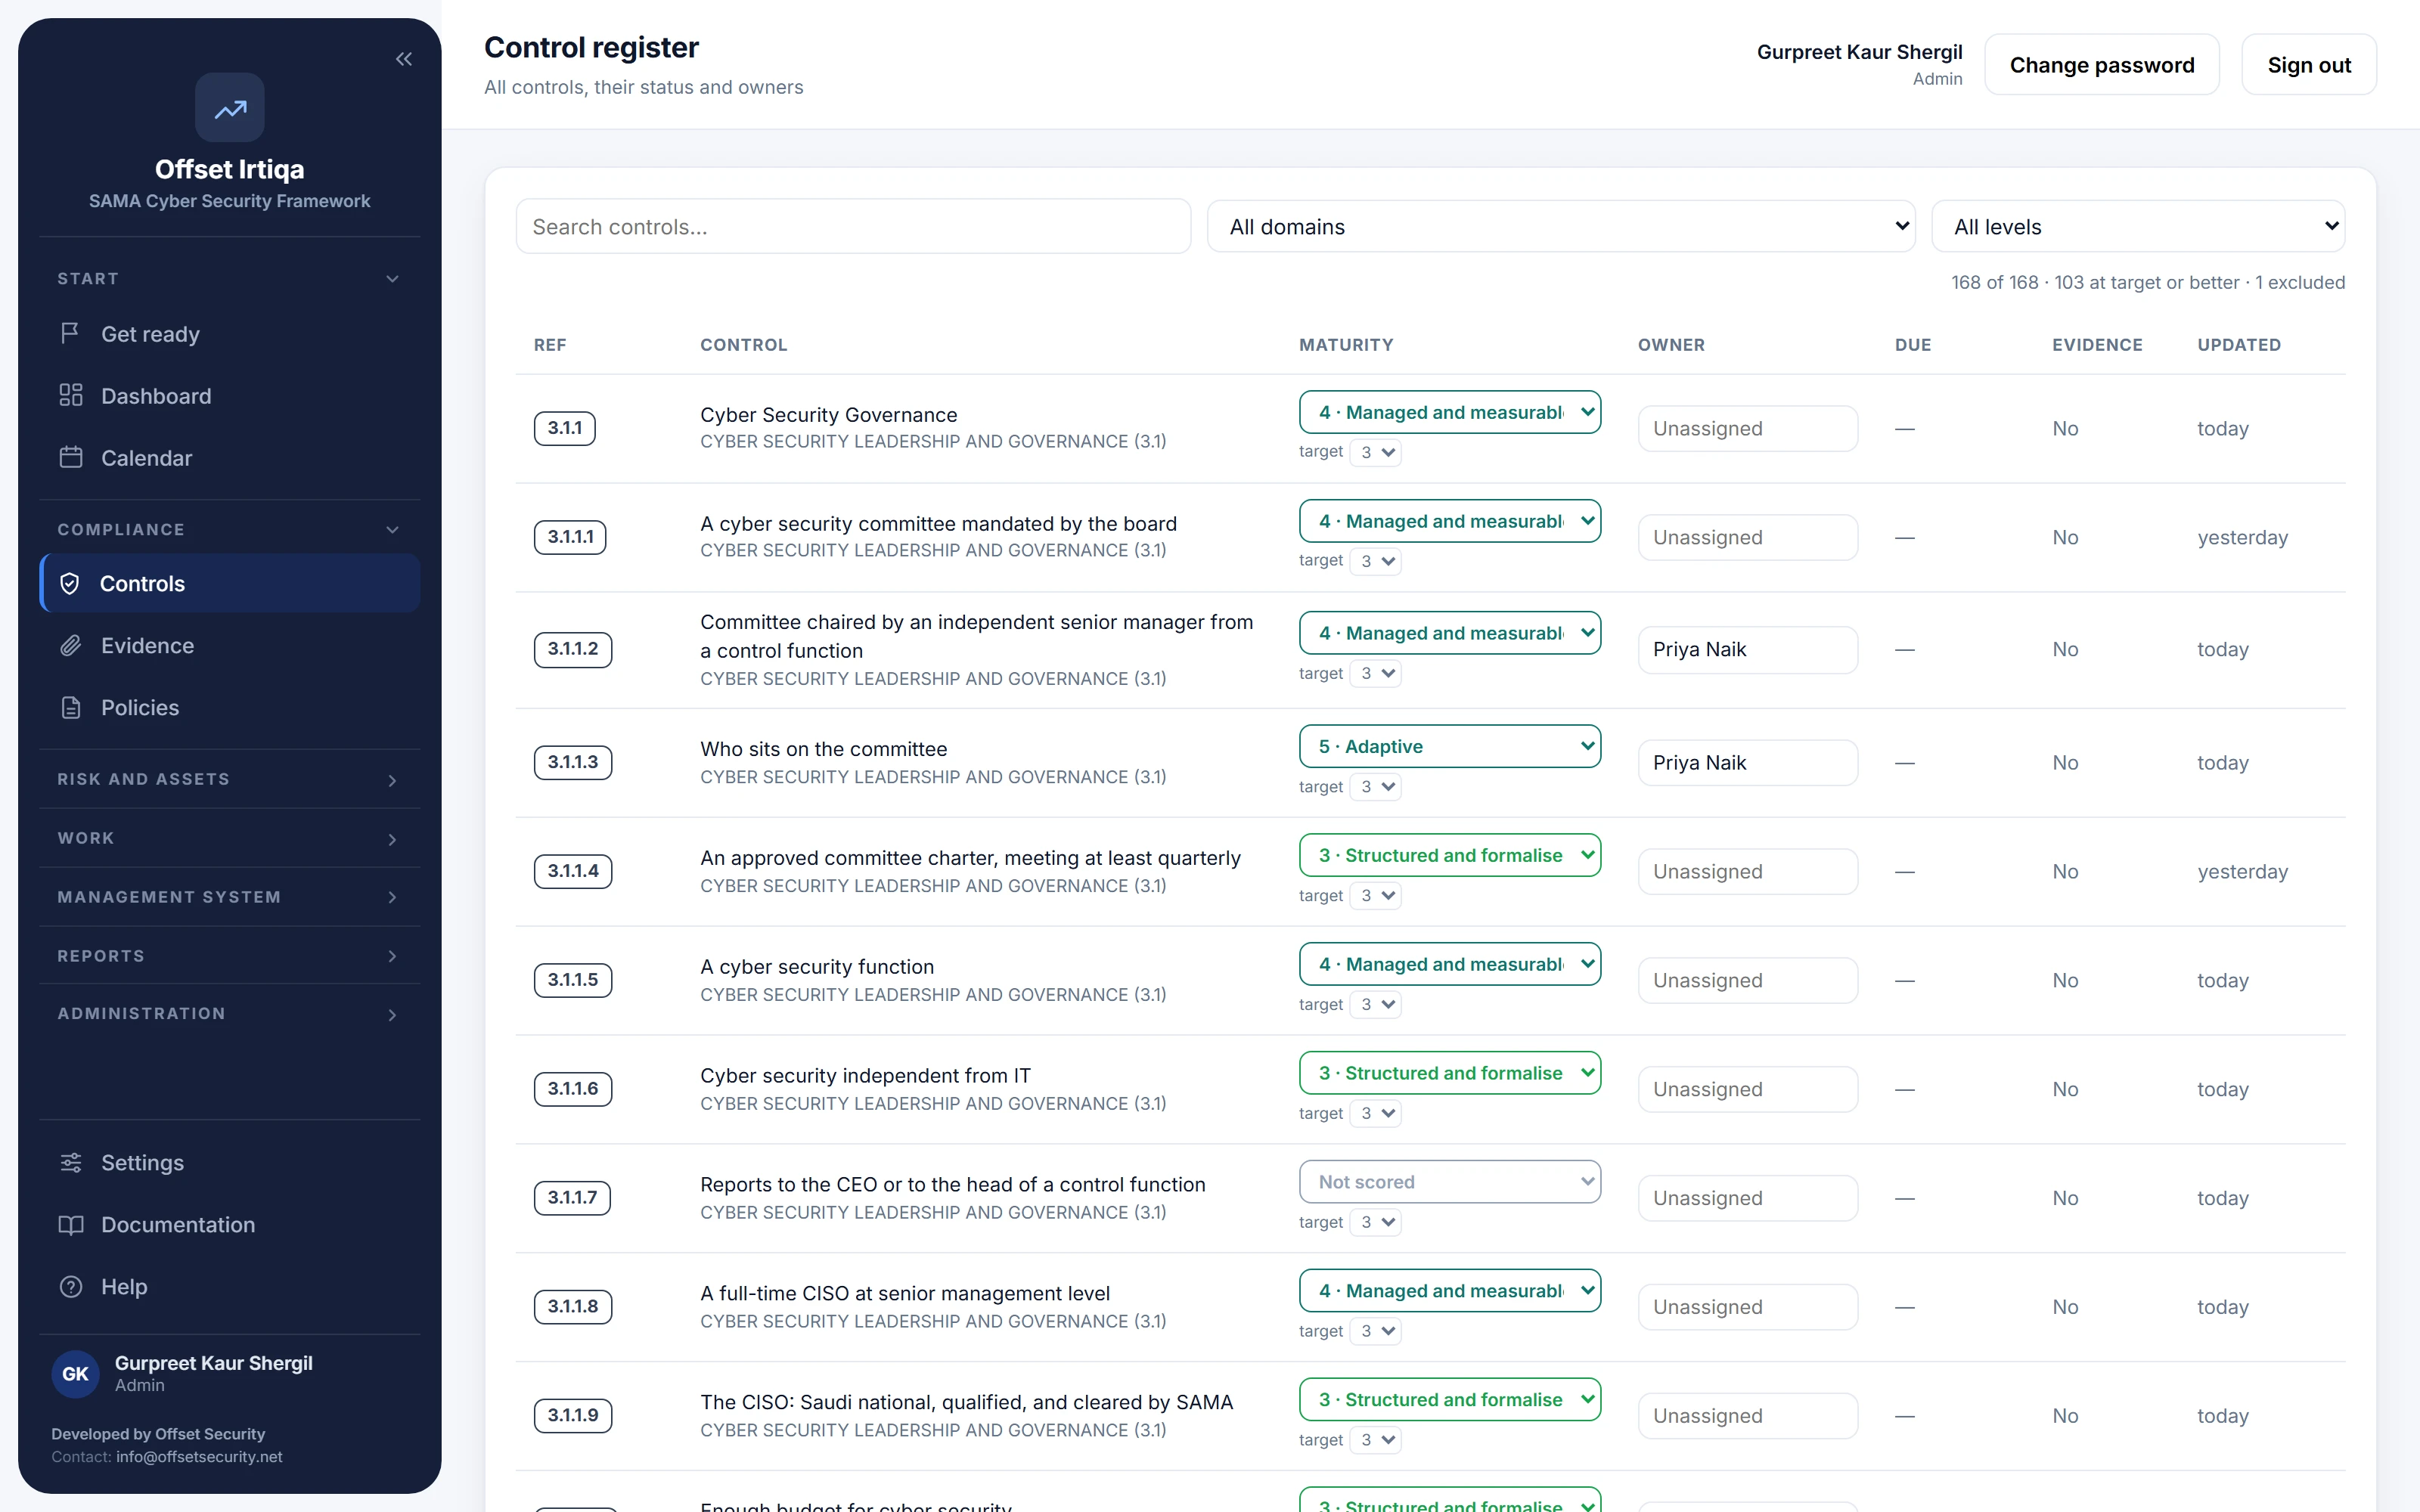This screenshot has height=1512, width=2420.
Task: Open the All domains filter dropdown
Action: pyautogui.click(x=1561, y=227)
